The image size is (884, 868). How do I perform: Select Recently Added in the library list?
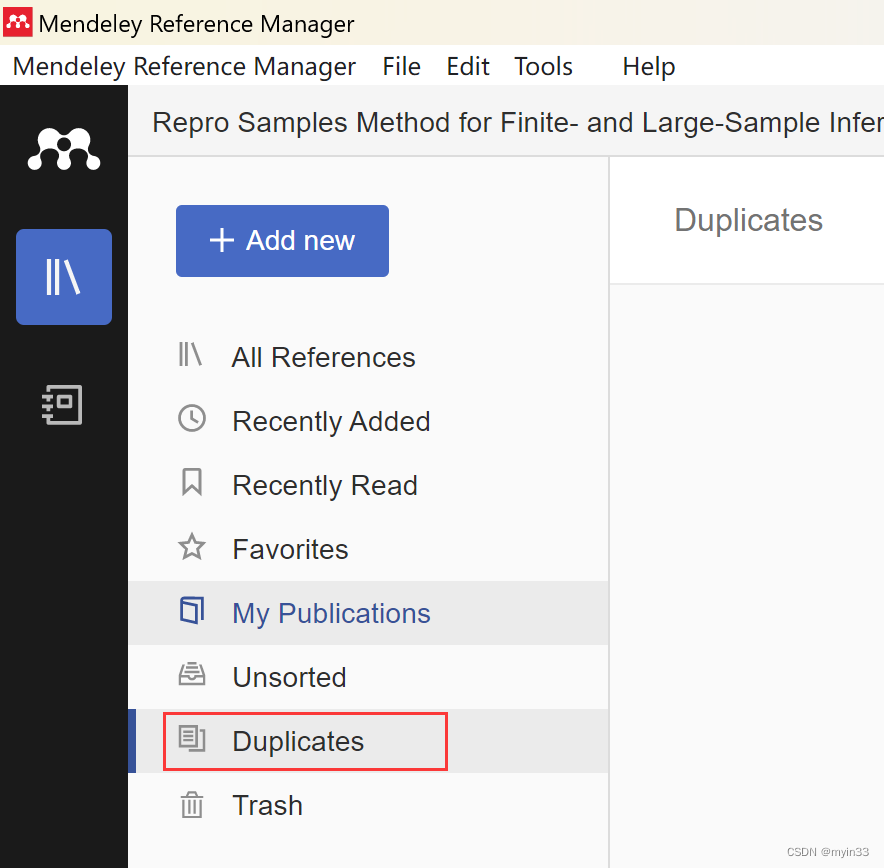(369, 421)
